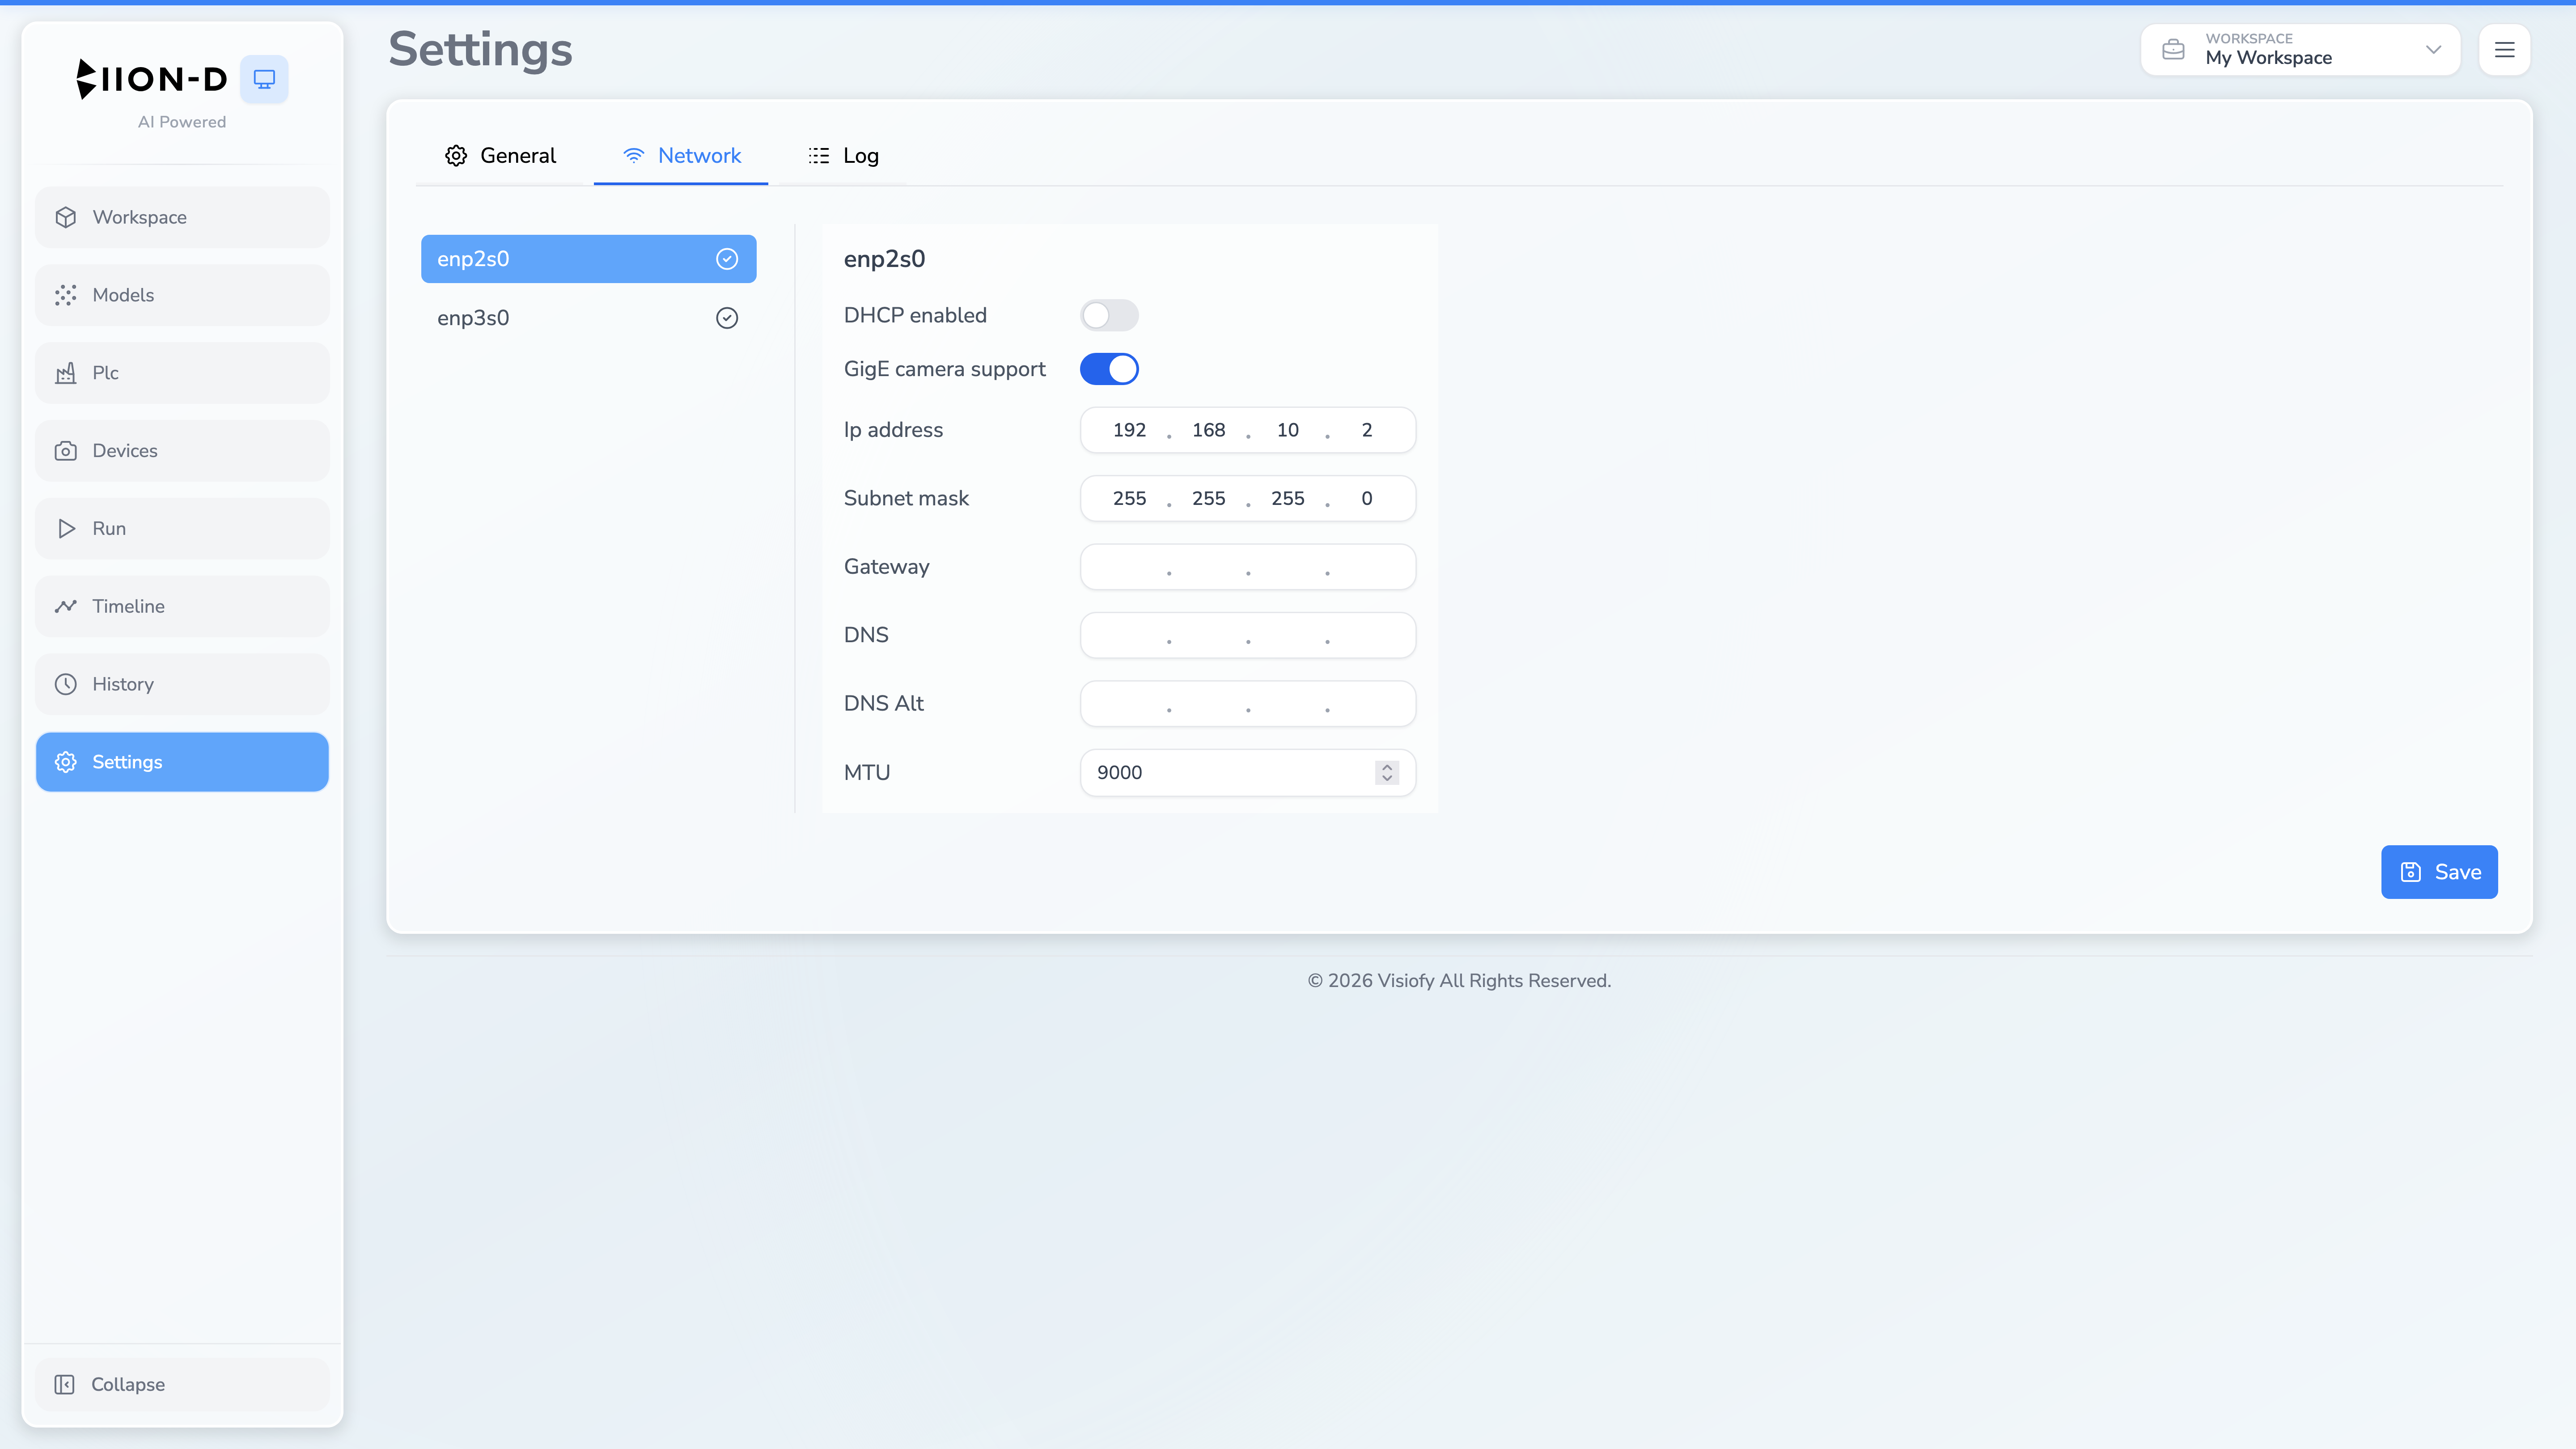Click the enp2s0 heading text

point(884,259)
